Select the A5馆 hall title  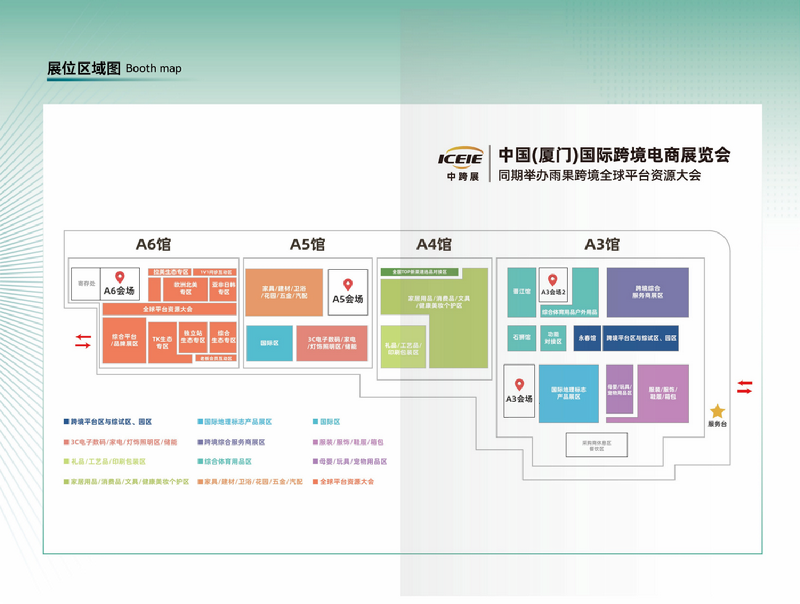point(307,244)
